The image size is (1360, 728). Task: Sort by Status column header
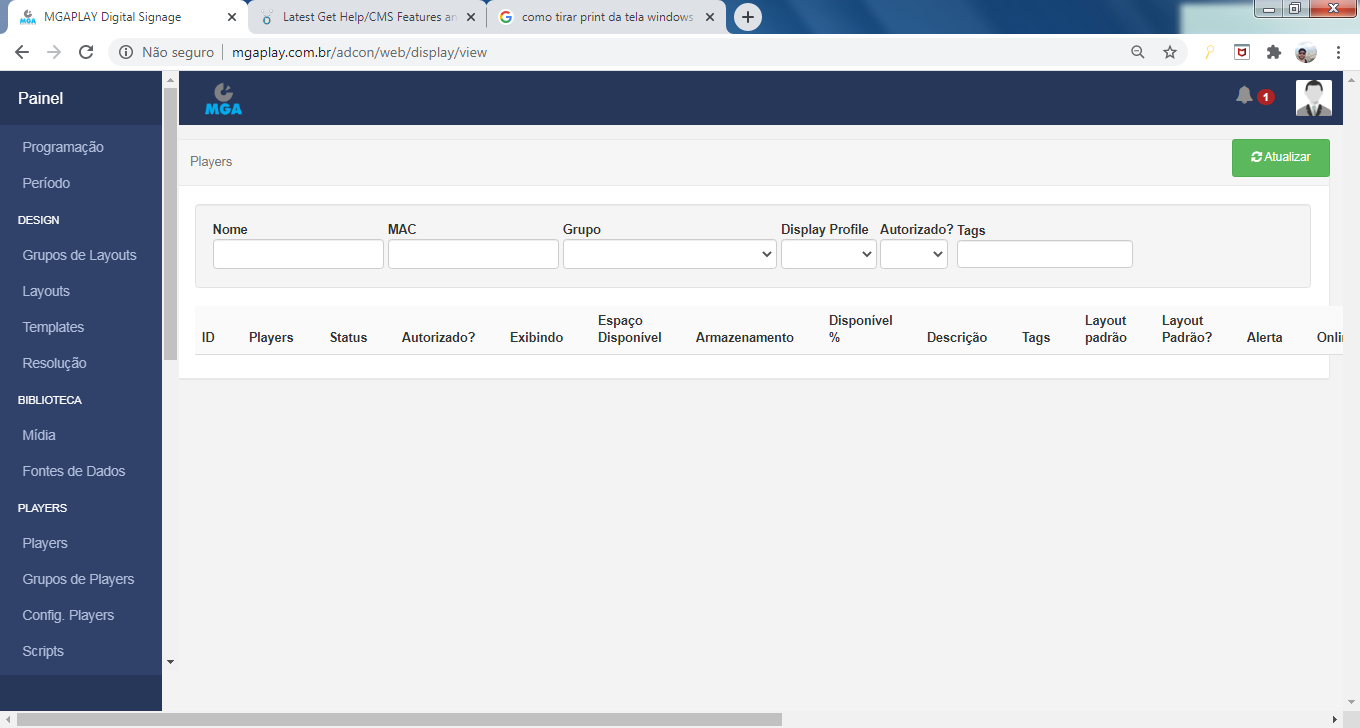(x=348, y=337)
